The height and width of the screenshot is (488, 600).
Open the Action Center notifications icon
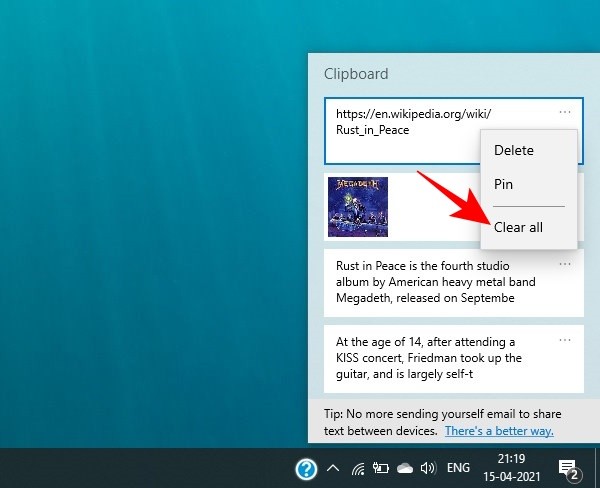569,469
